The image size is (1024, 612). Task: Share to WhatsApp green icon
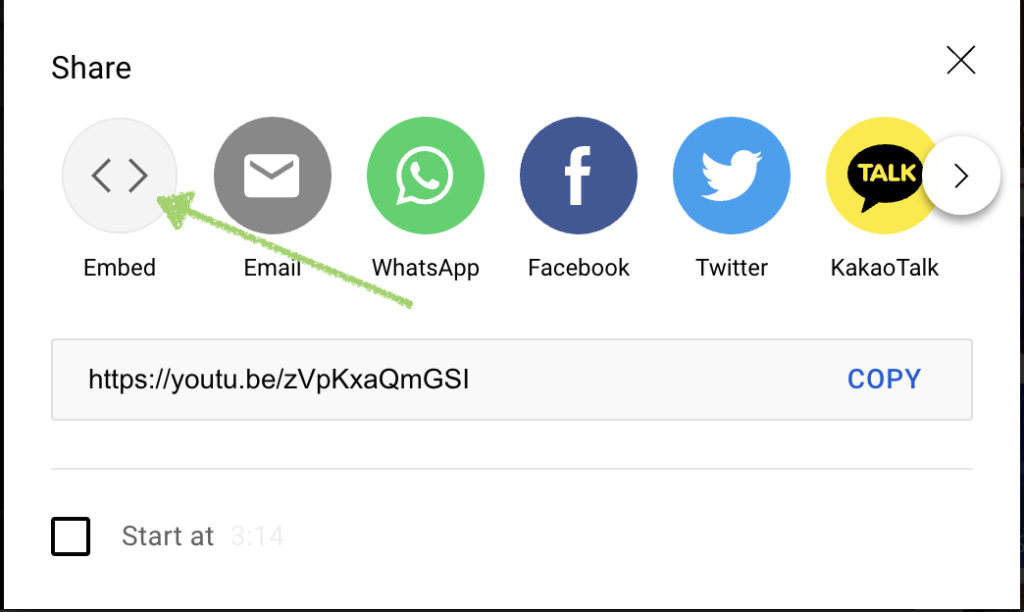(x=426, y=175)
